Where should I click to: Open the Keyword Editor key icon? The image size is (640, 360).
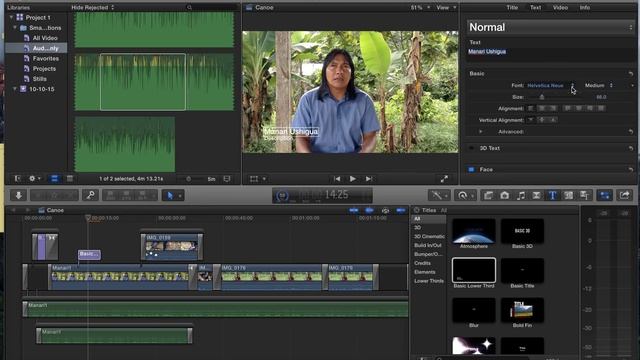click(90, 196)
